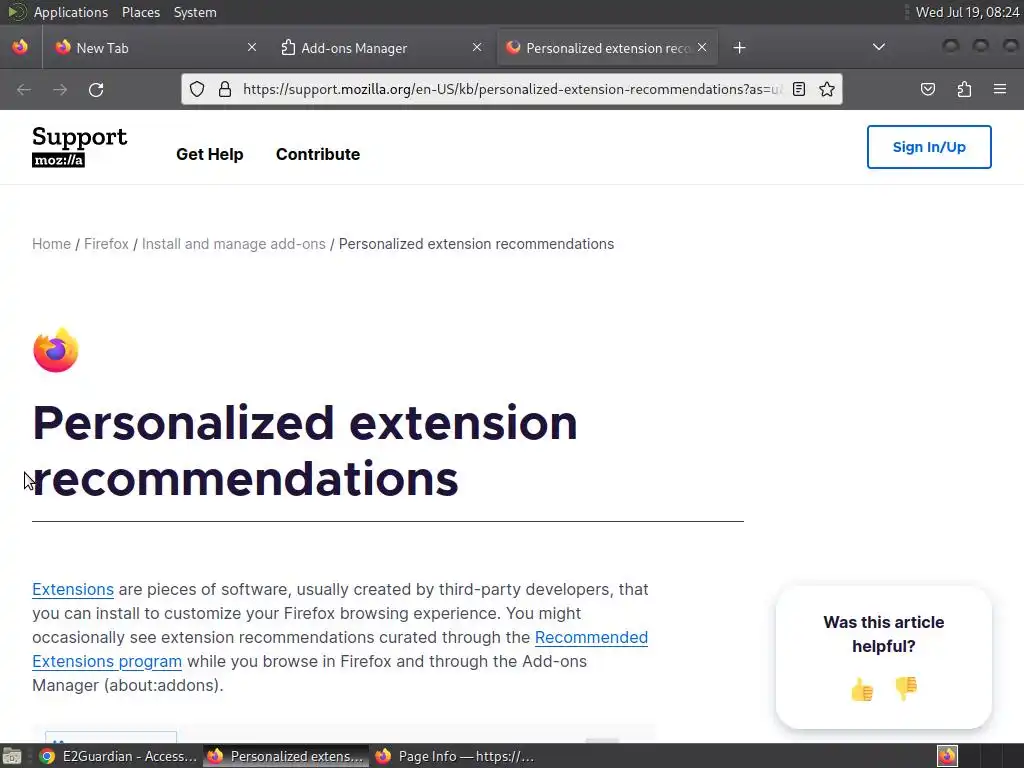Close the Add-ons Manager tab
The image size is (1024, 768).
477,48
